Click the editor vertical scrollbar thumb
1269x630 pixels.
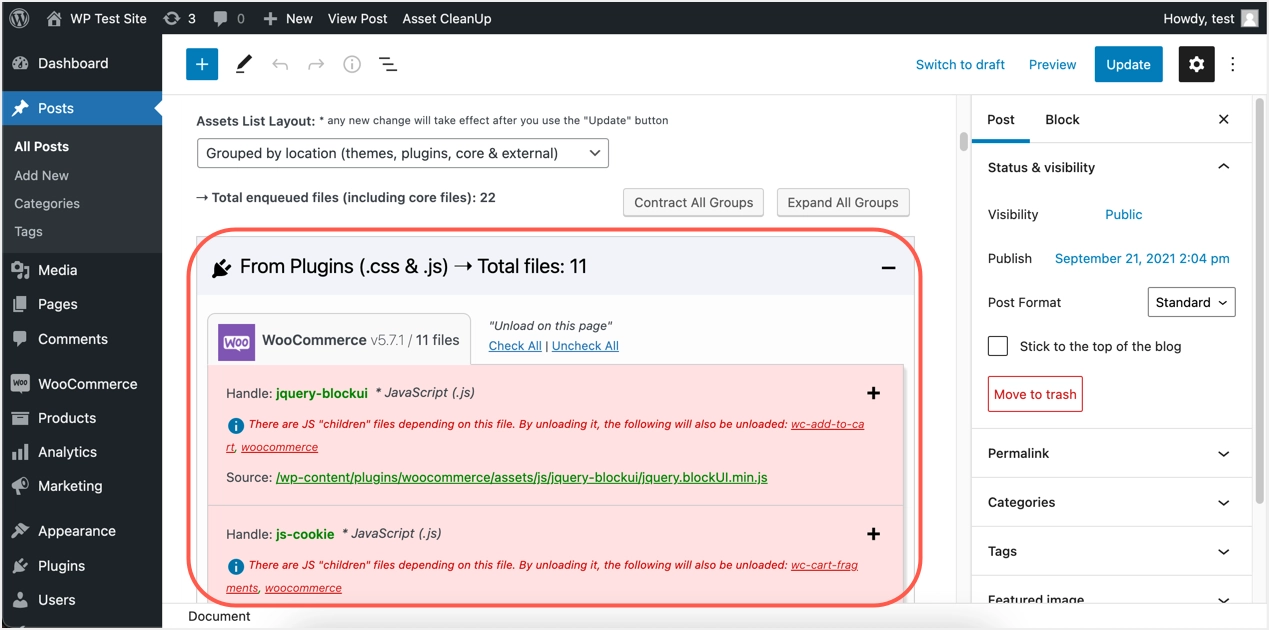click(x=963, y=141)
